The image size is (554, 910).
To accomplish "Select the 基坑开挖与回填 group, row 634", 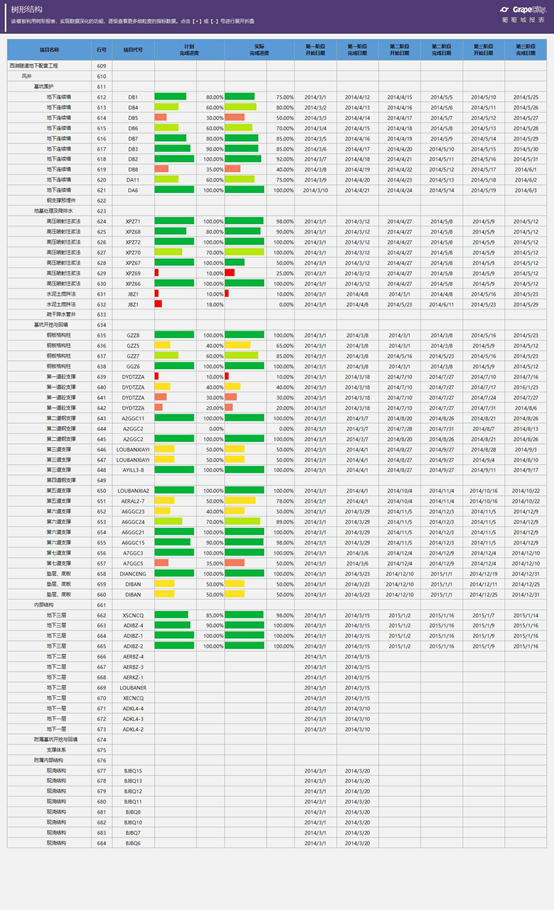I will (x=51, y=325).
